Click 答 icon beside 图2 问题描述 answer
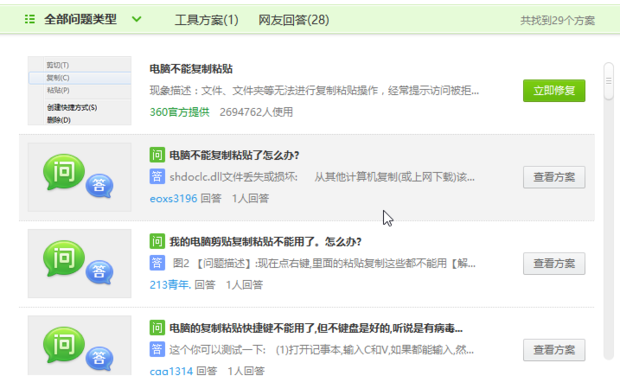 point(157,263)
